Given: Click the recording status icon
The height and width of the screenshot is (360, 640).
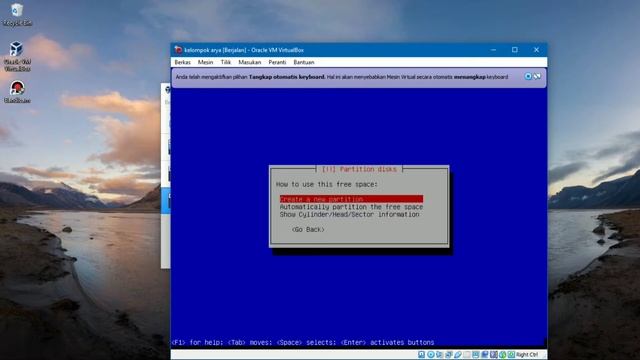Looking at the screenshot, I should [x=484, y=355].
